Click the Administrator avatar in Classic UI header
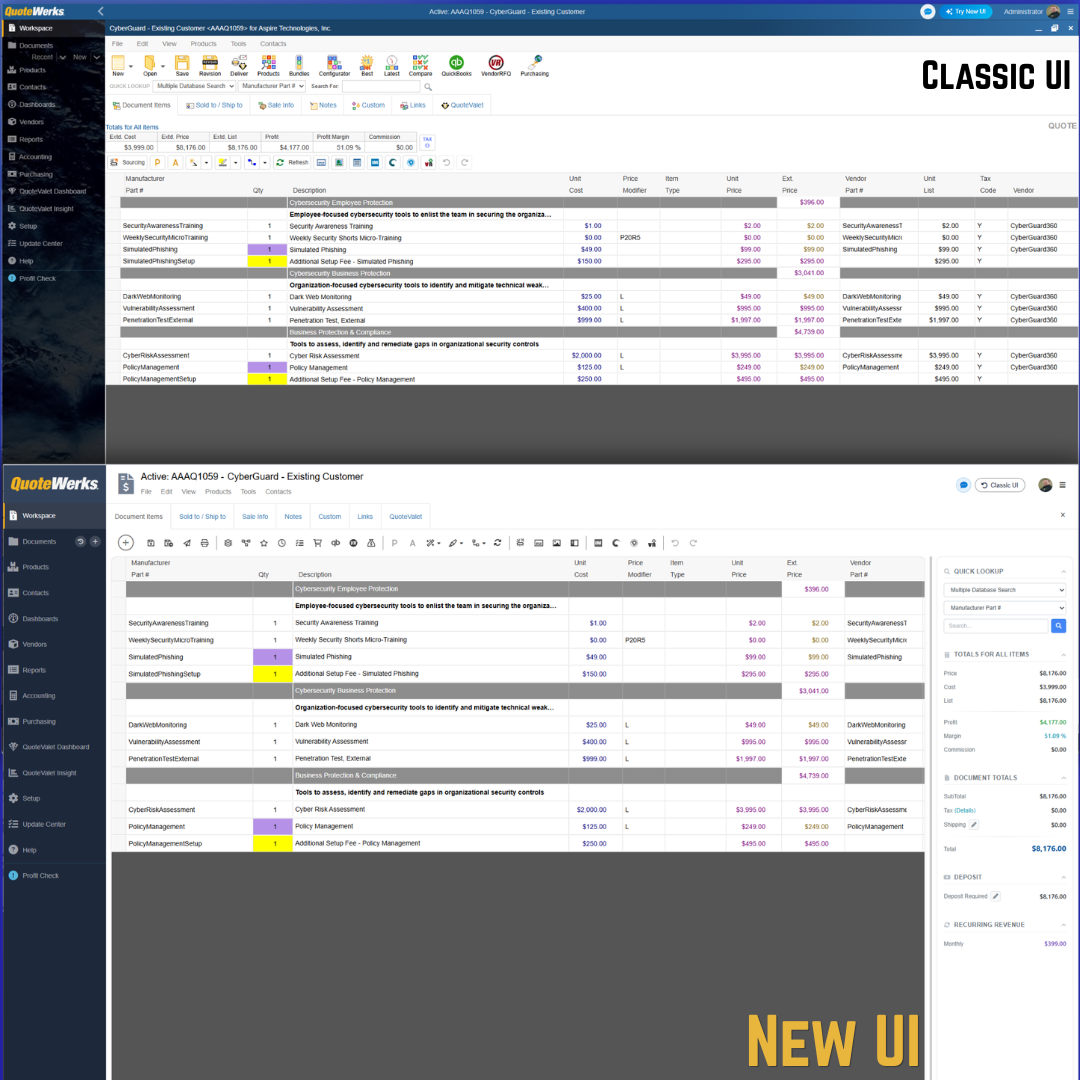Viewport: 1080px width, 1080px height. point(1053,12)
